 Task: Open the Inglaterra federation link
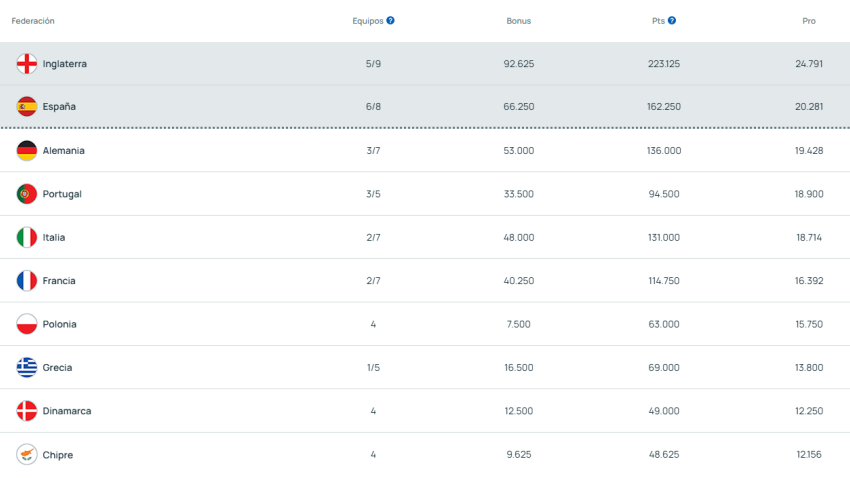pyautogui.click(x=64, y=64)
